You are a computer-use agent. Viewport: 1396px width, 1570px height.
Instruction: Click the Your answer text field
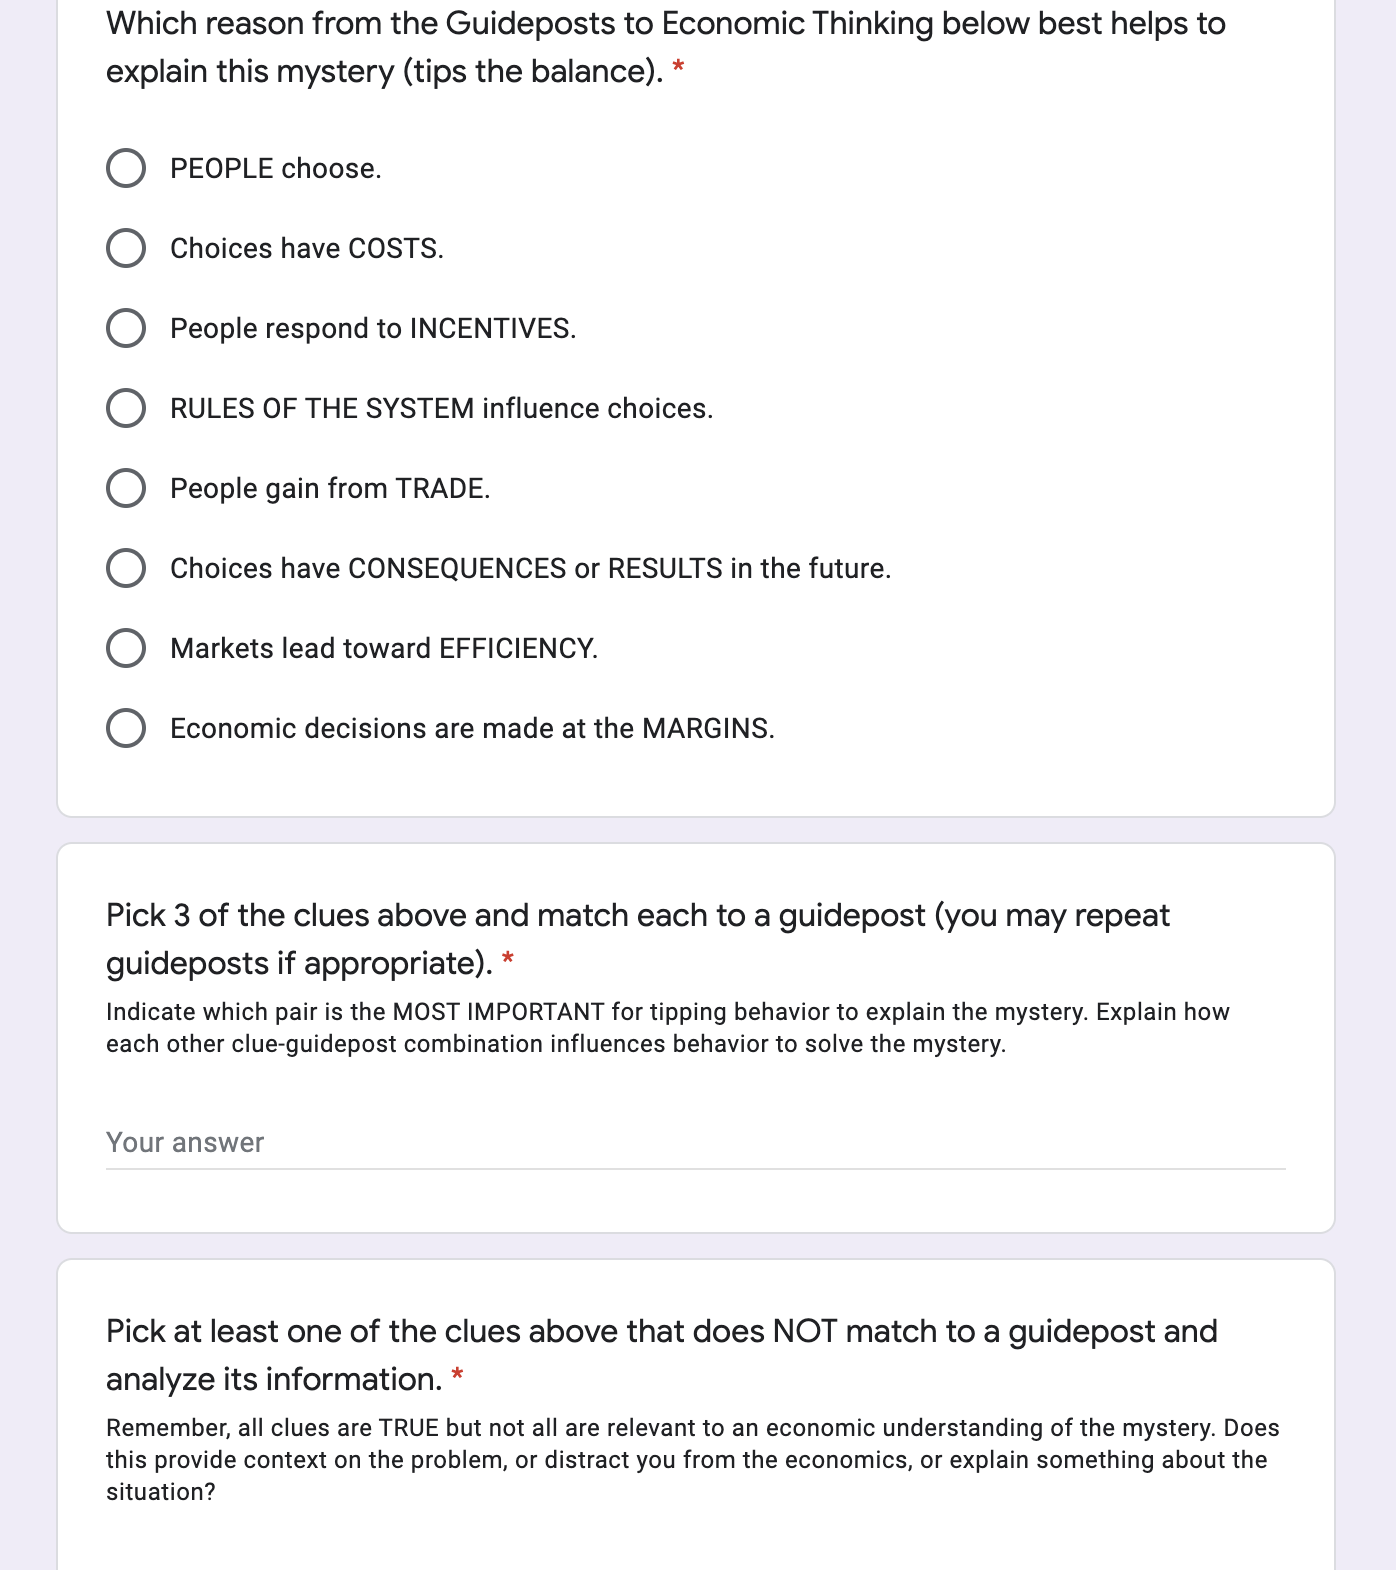click(400, 1142)
